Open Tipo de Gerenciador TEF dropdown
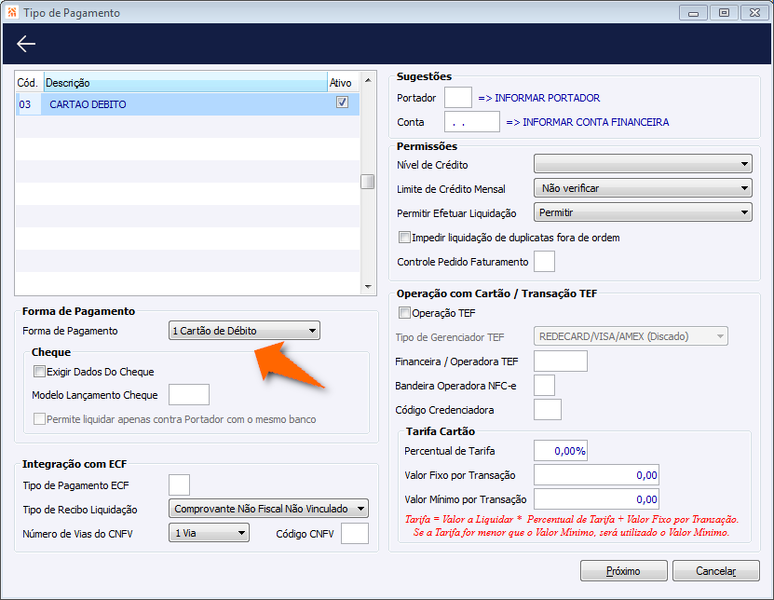This screenshot has width=774, height=600. click(x=631, y=337)
